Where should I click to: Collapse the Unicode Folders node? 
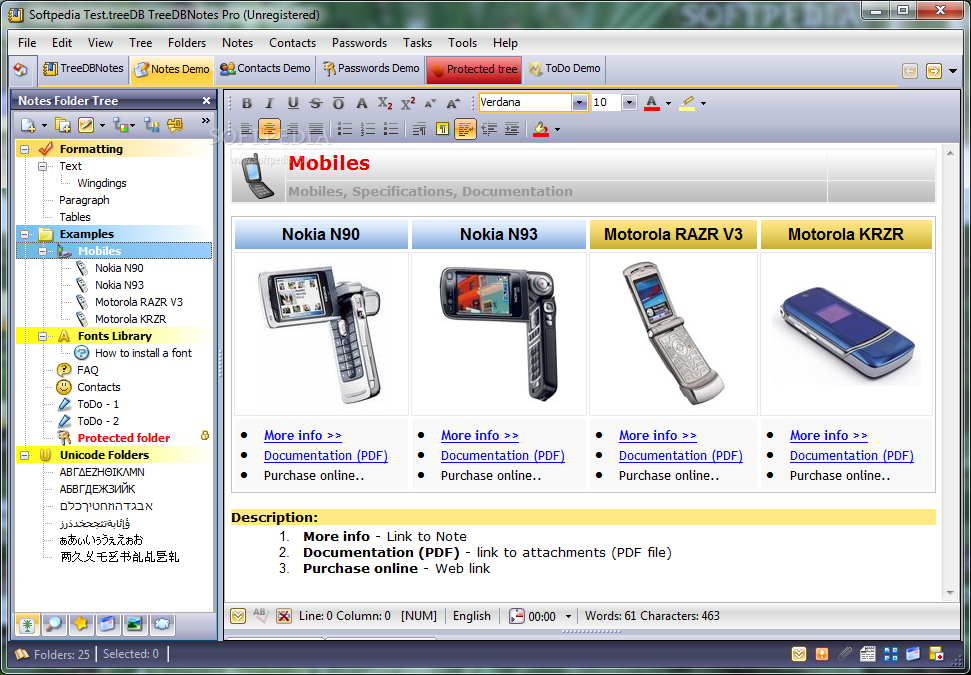(x=25, y=455)
